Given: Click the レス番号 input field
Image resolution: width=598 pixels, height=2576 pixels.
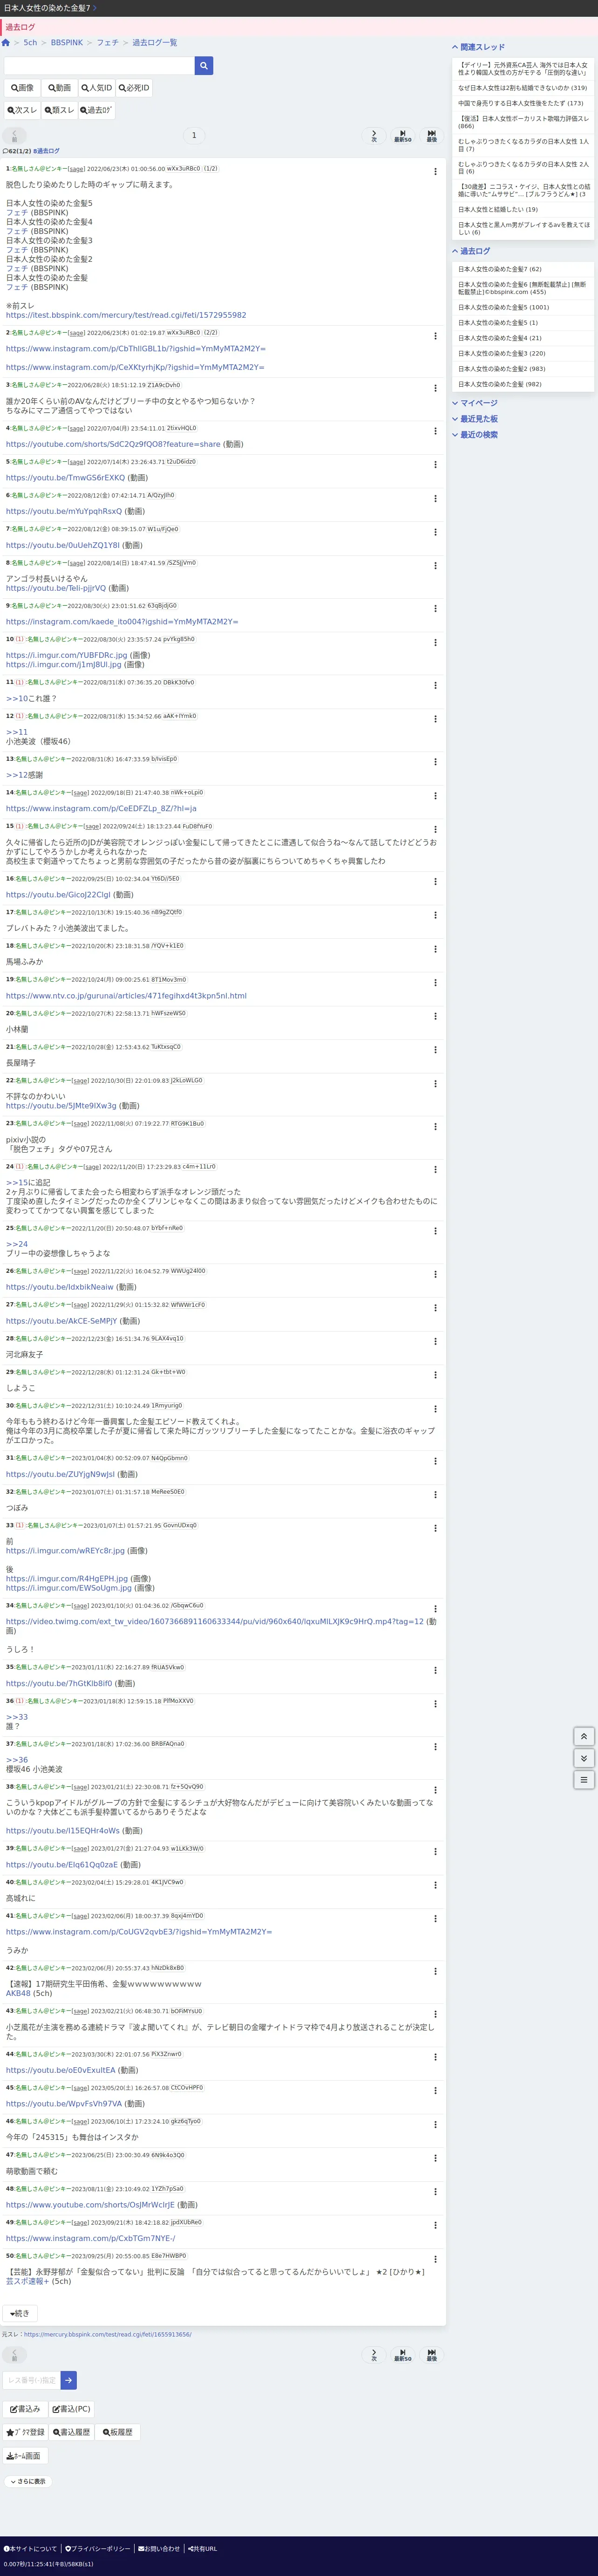Looking at the screenshot, I should click(x=32, y=2380).
